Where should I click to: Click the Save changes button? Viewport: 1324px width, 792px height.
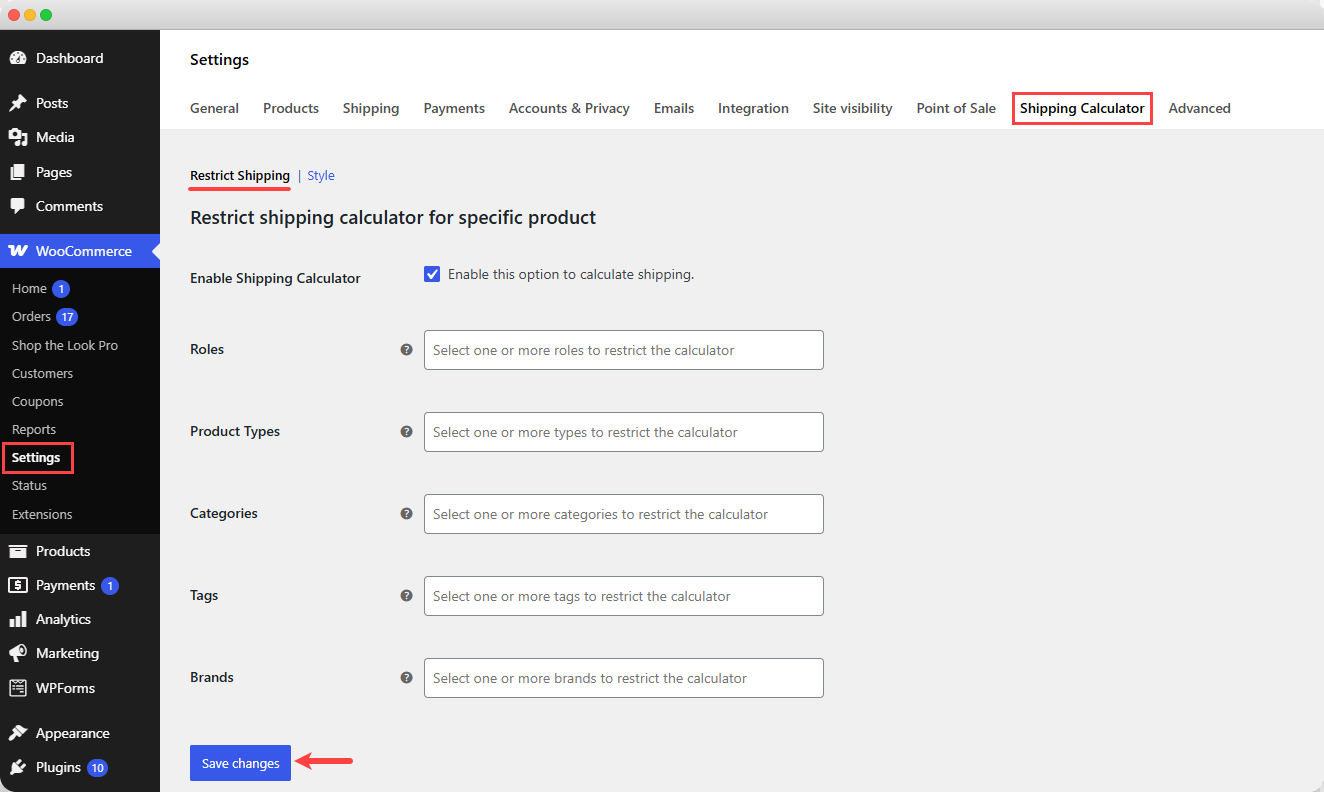tap(240, 763)
